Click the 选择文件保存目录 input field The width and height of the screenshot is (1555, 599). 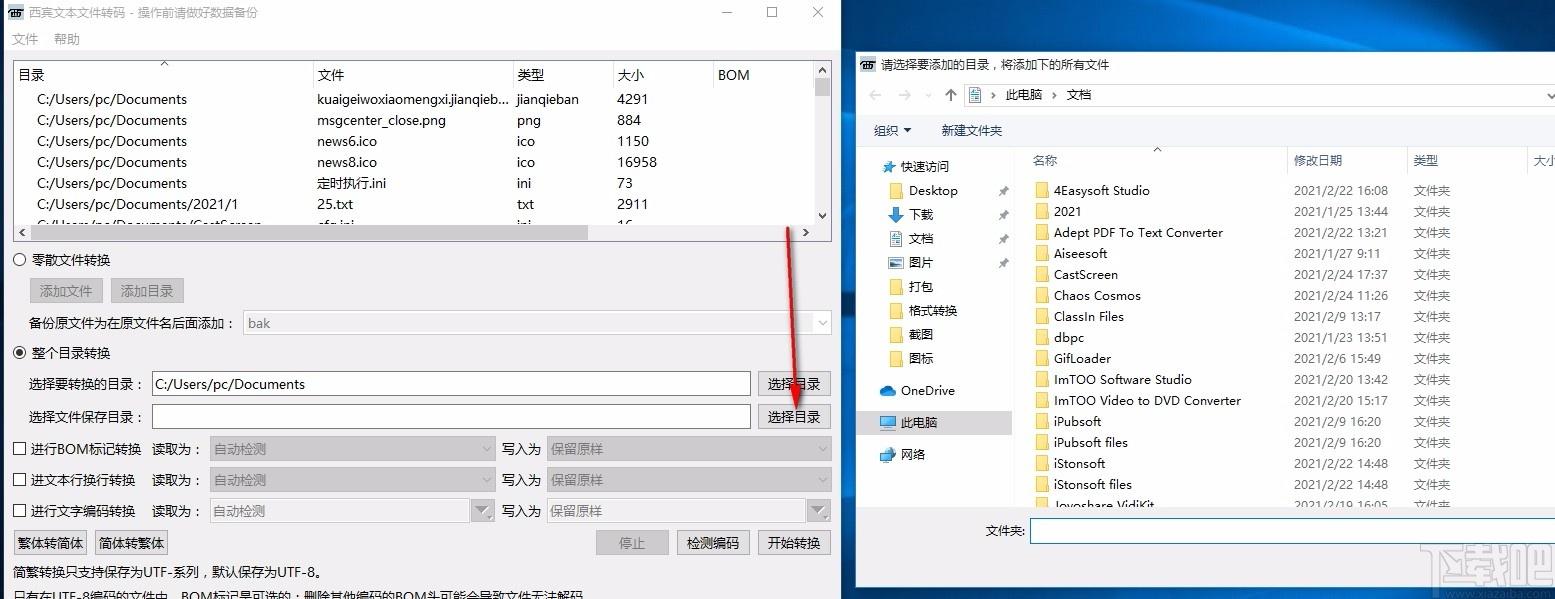(451, 417)
